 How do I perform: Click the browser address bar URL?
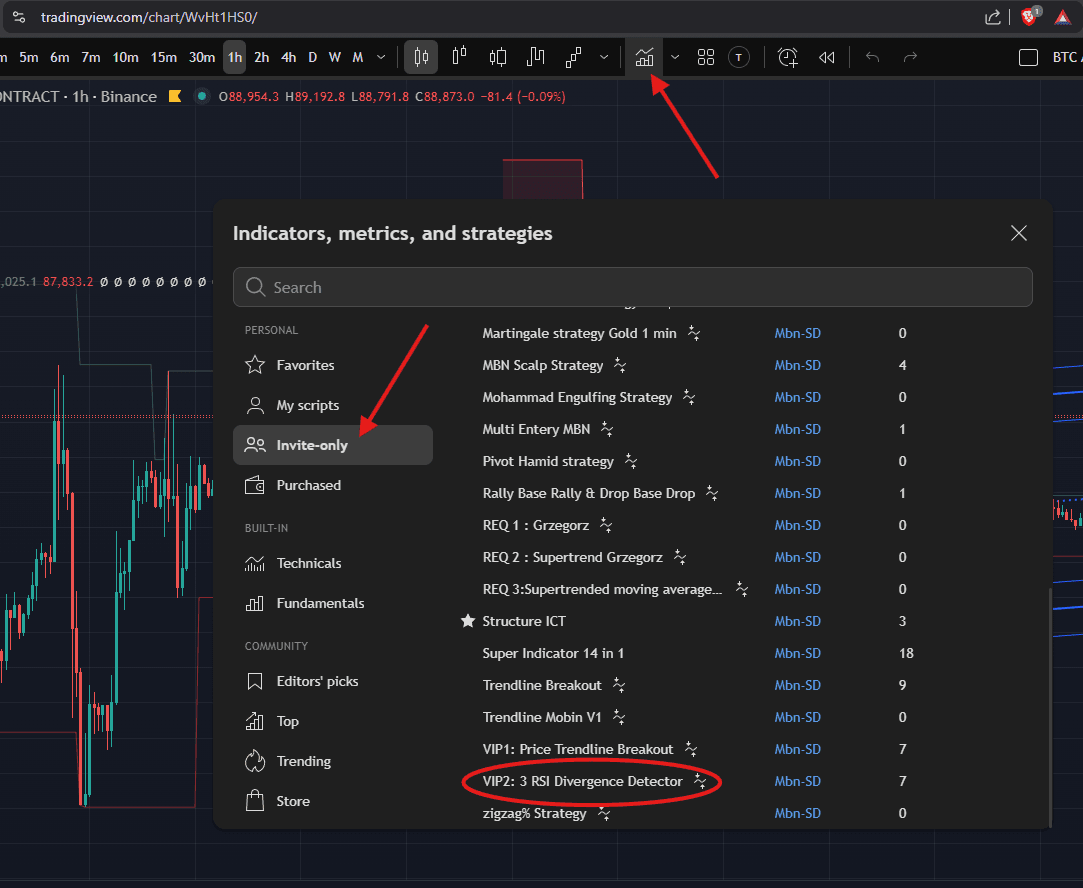coord(148,17)
